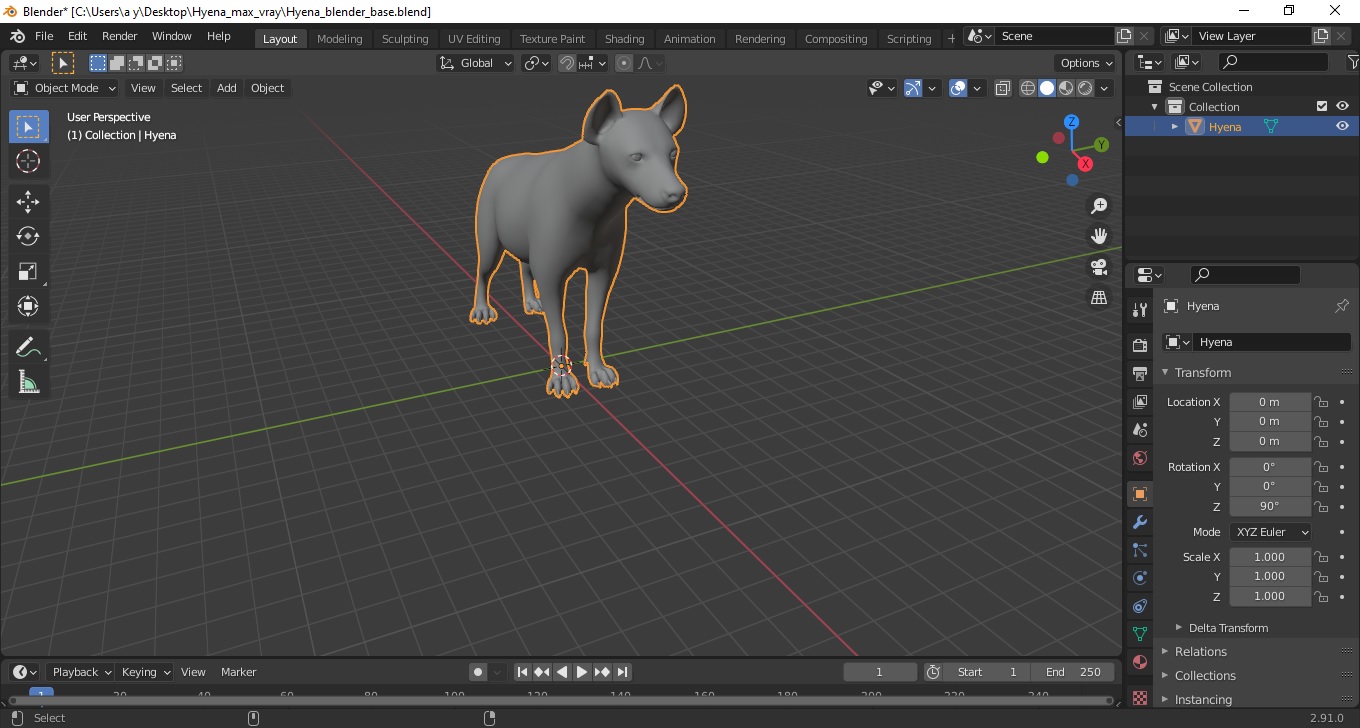
Task: Toggle Collection exclude checkbox in outliner
Action: click(1322, 106)
